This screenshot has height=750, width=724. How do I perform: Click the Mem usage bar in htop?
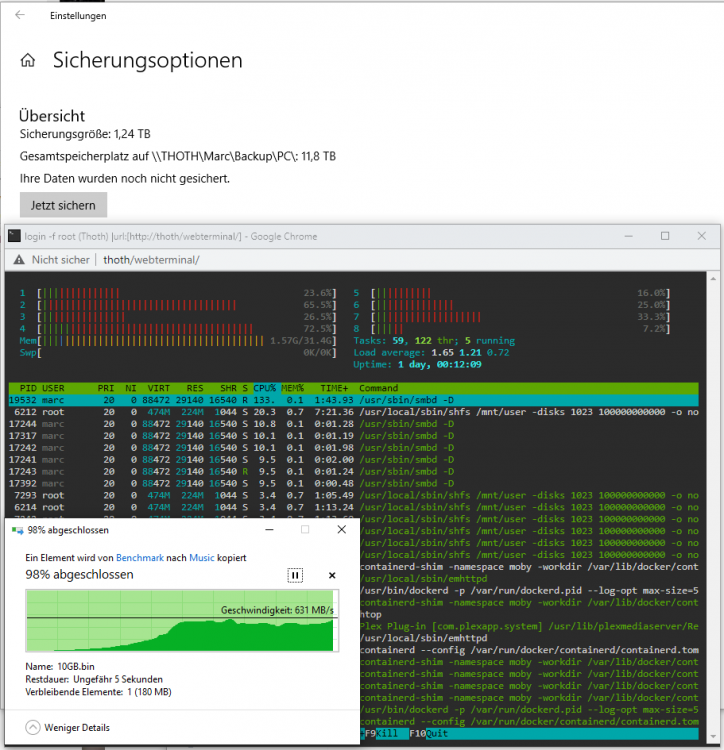point(178,341)
